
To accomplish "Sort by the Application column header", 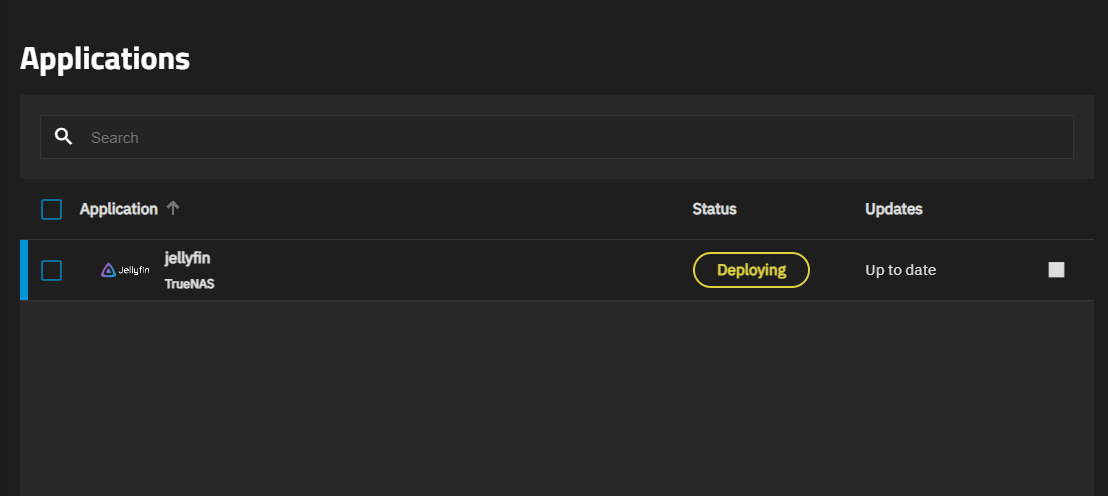I will [x=119, y=209].
